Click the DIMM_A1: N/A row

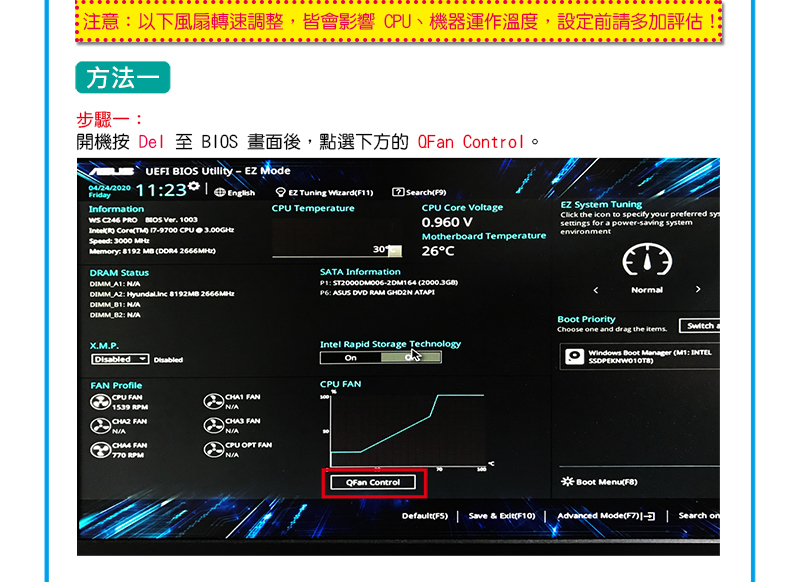pyautogui.click(x=115, y=284)
